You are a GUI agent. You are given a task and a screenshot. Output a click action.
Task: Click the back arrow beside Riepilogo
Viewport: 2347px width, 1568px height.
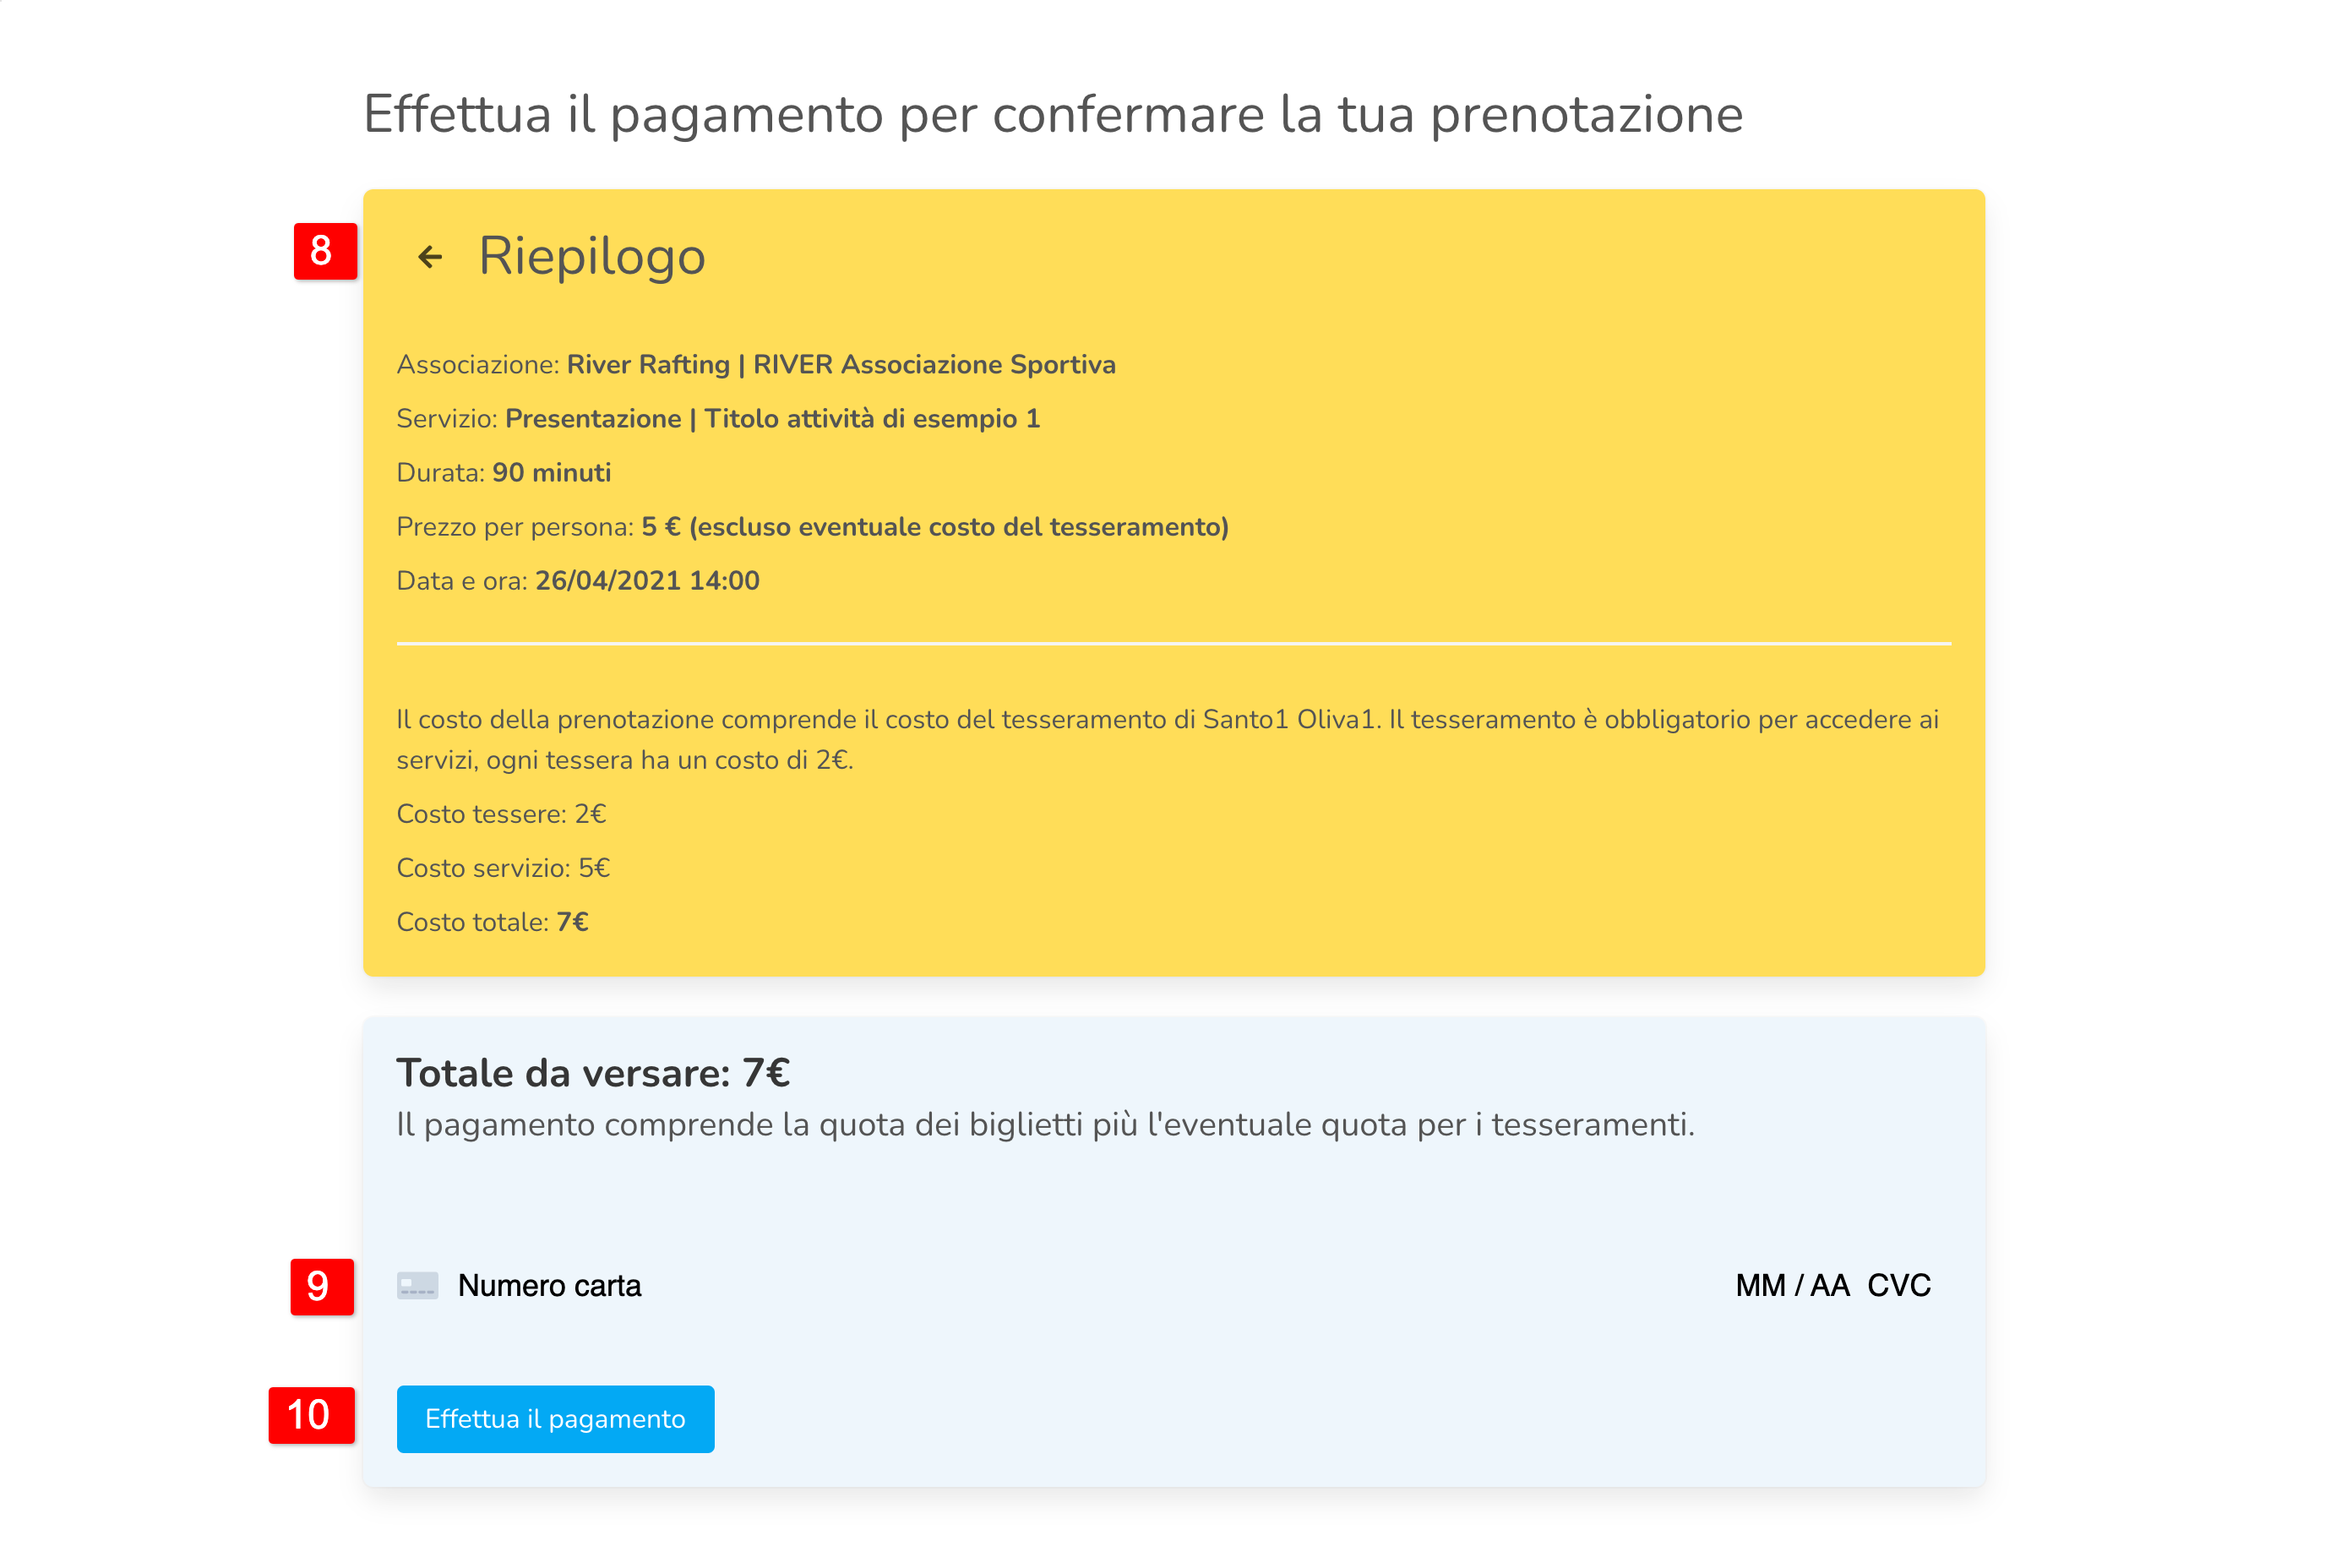430,257
